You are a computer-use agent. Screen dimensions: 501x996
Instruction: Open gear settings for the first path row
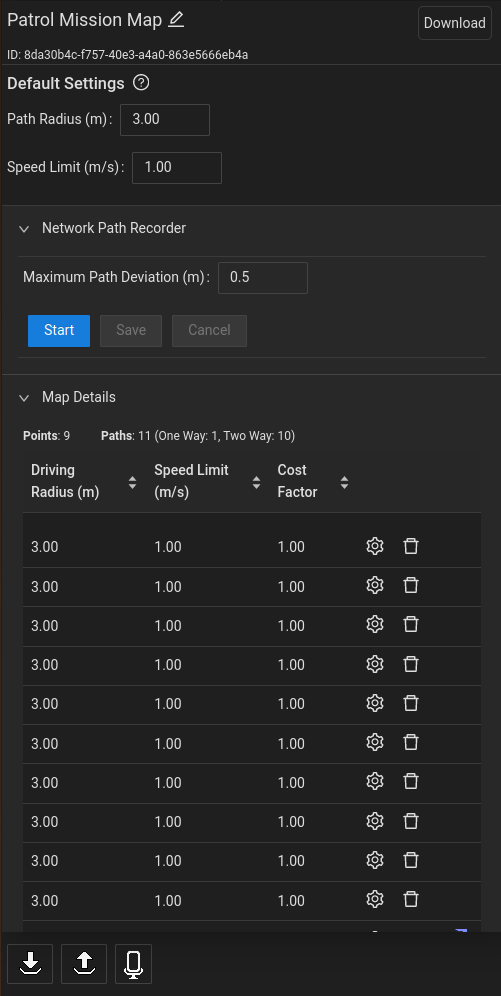click(375, 546)
